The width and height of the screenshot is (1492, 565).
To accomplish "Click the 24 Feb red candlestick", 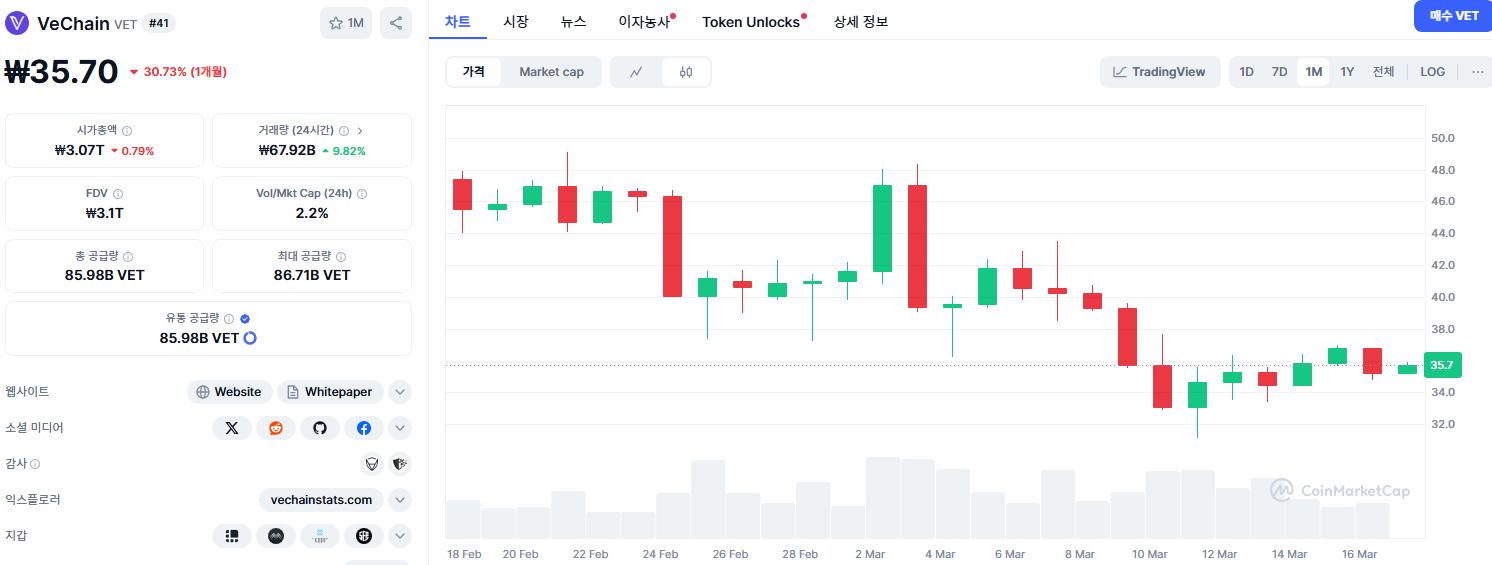I will tap(672, 246).
